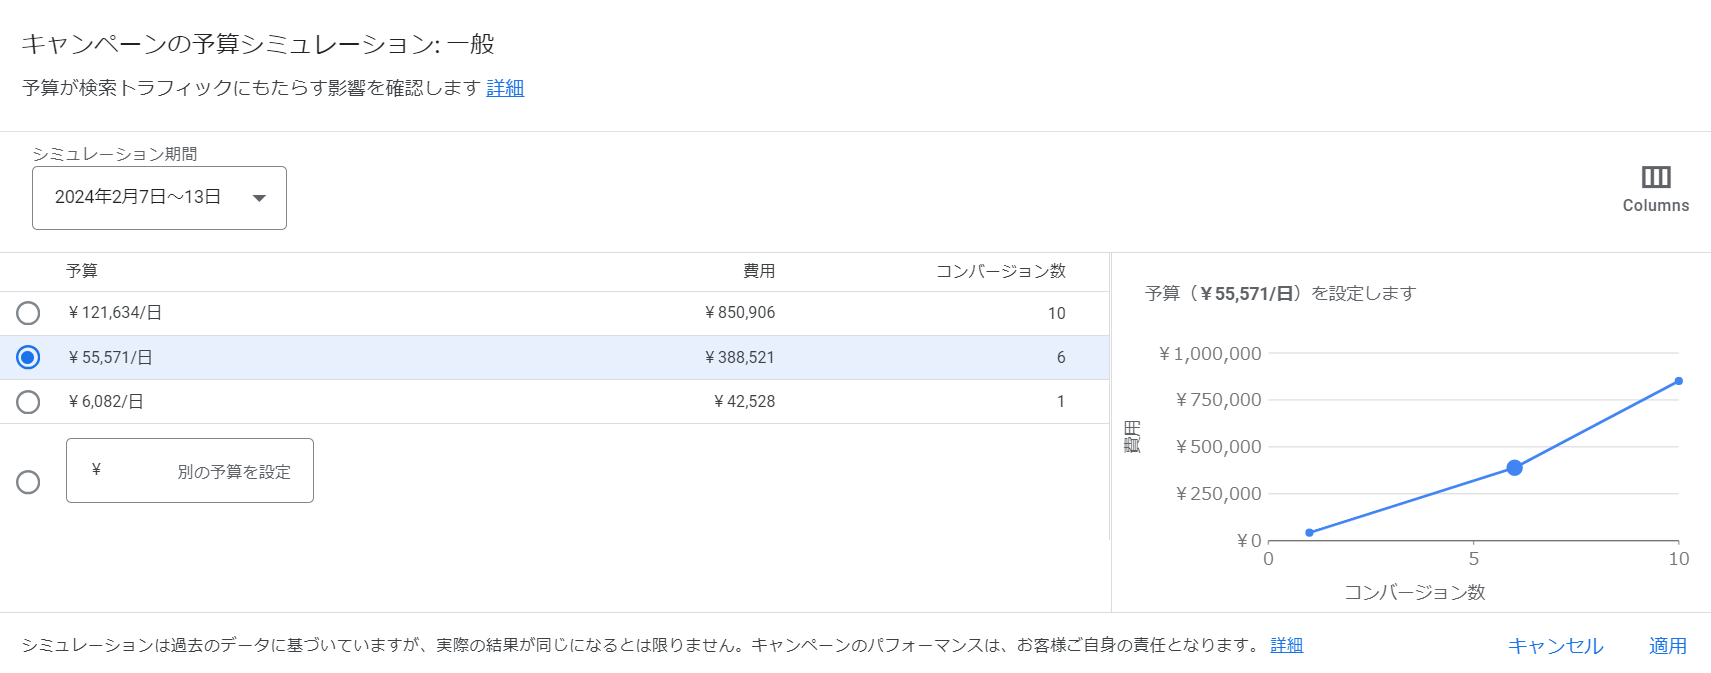Click the ¥42,528 cost cell
This screenshot has height=673, width=1711.
[745, 402]
